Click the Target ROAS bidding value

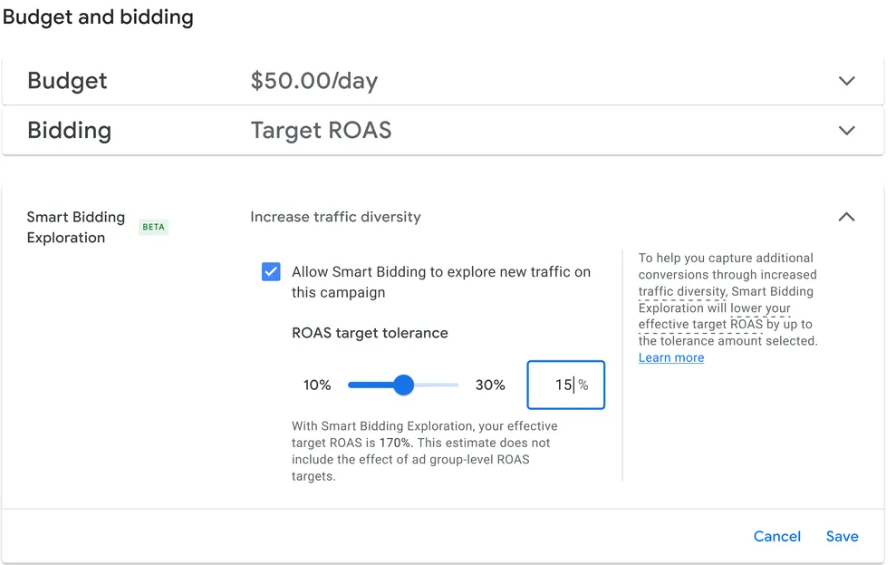point(321,131)
